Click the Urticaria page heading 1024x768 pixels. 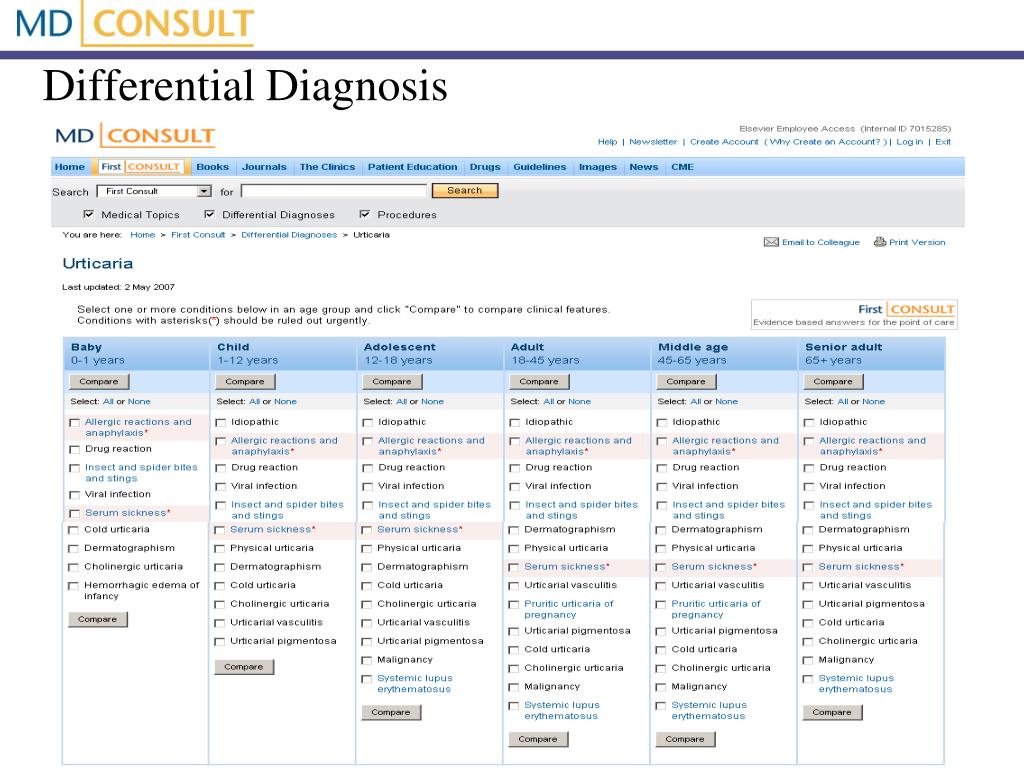(98, 264)
